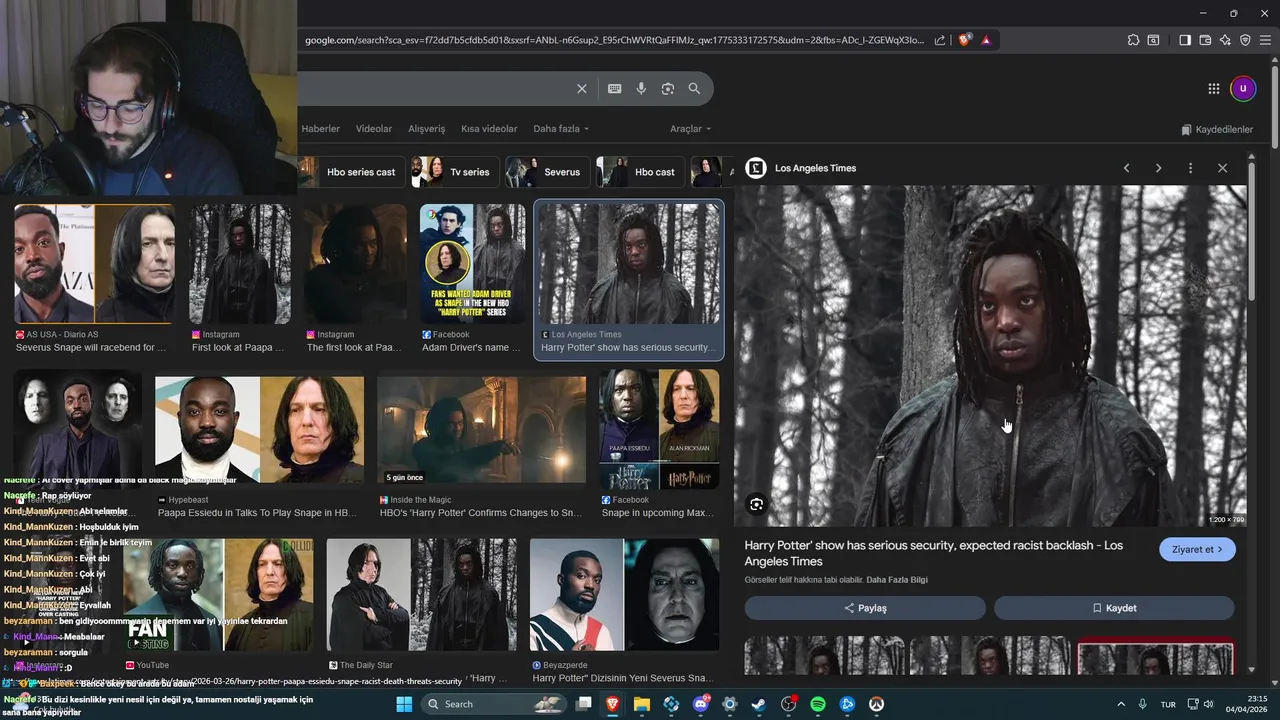Open the Brave main hamburger menu
Image resolution: width=1280 pixels, height=720 pixels.
(1265, 40)
